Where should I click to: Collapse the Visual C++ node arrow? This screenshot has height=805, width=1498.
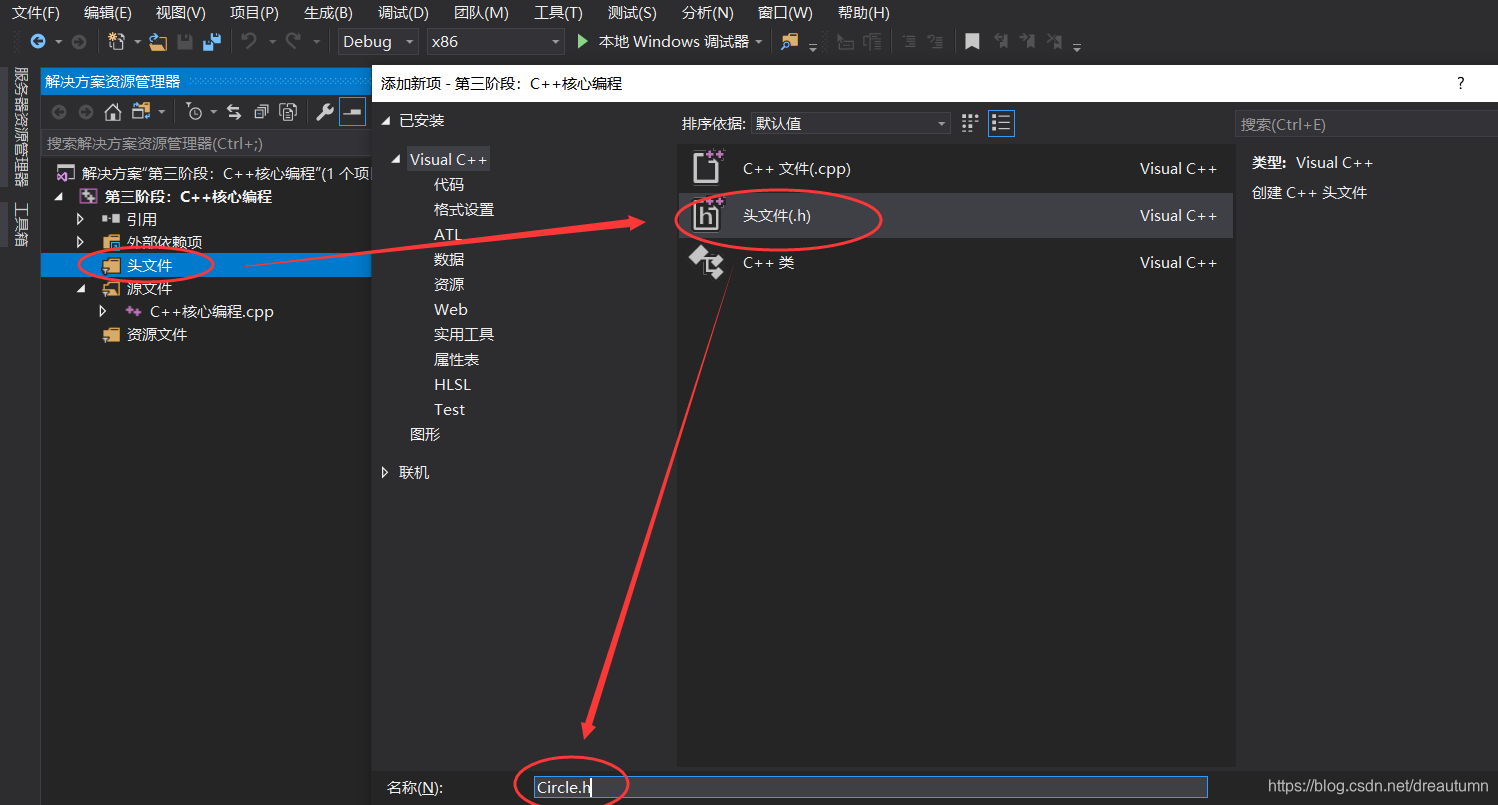398,160
